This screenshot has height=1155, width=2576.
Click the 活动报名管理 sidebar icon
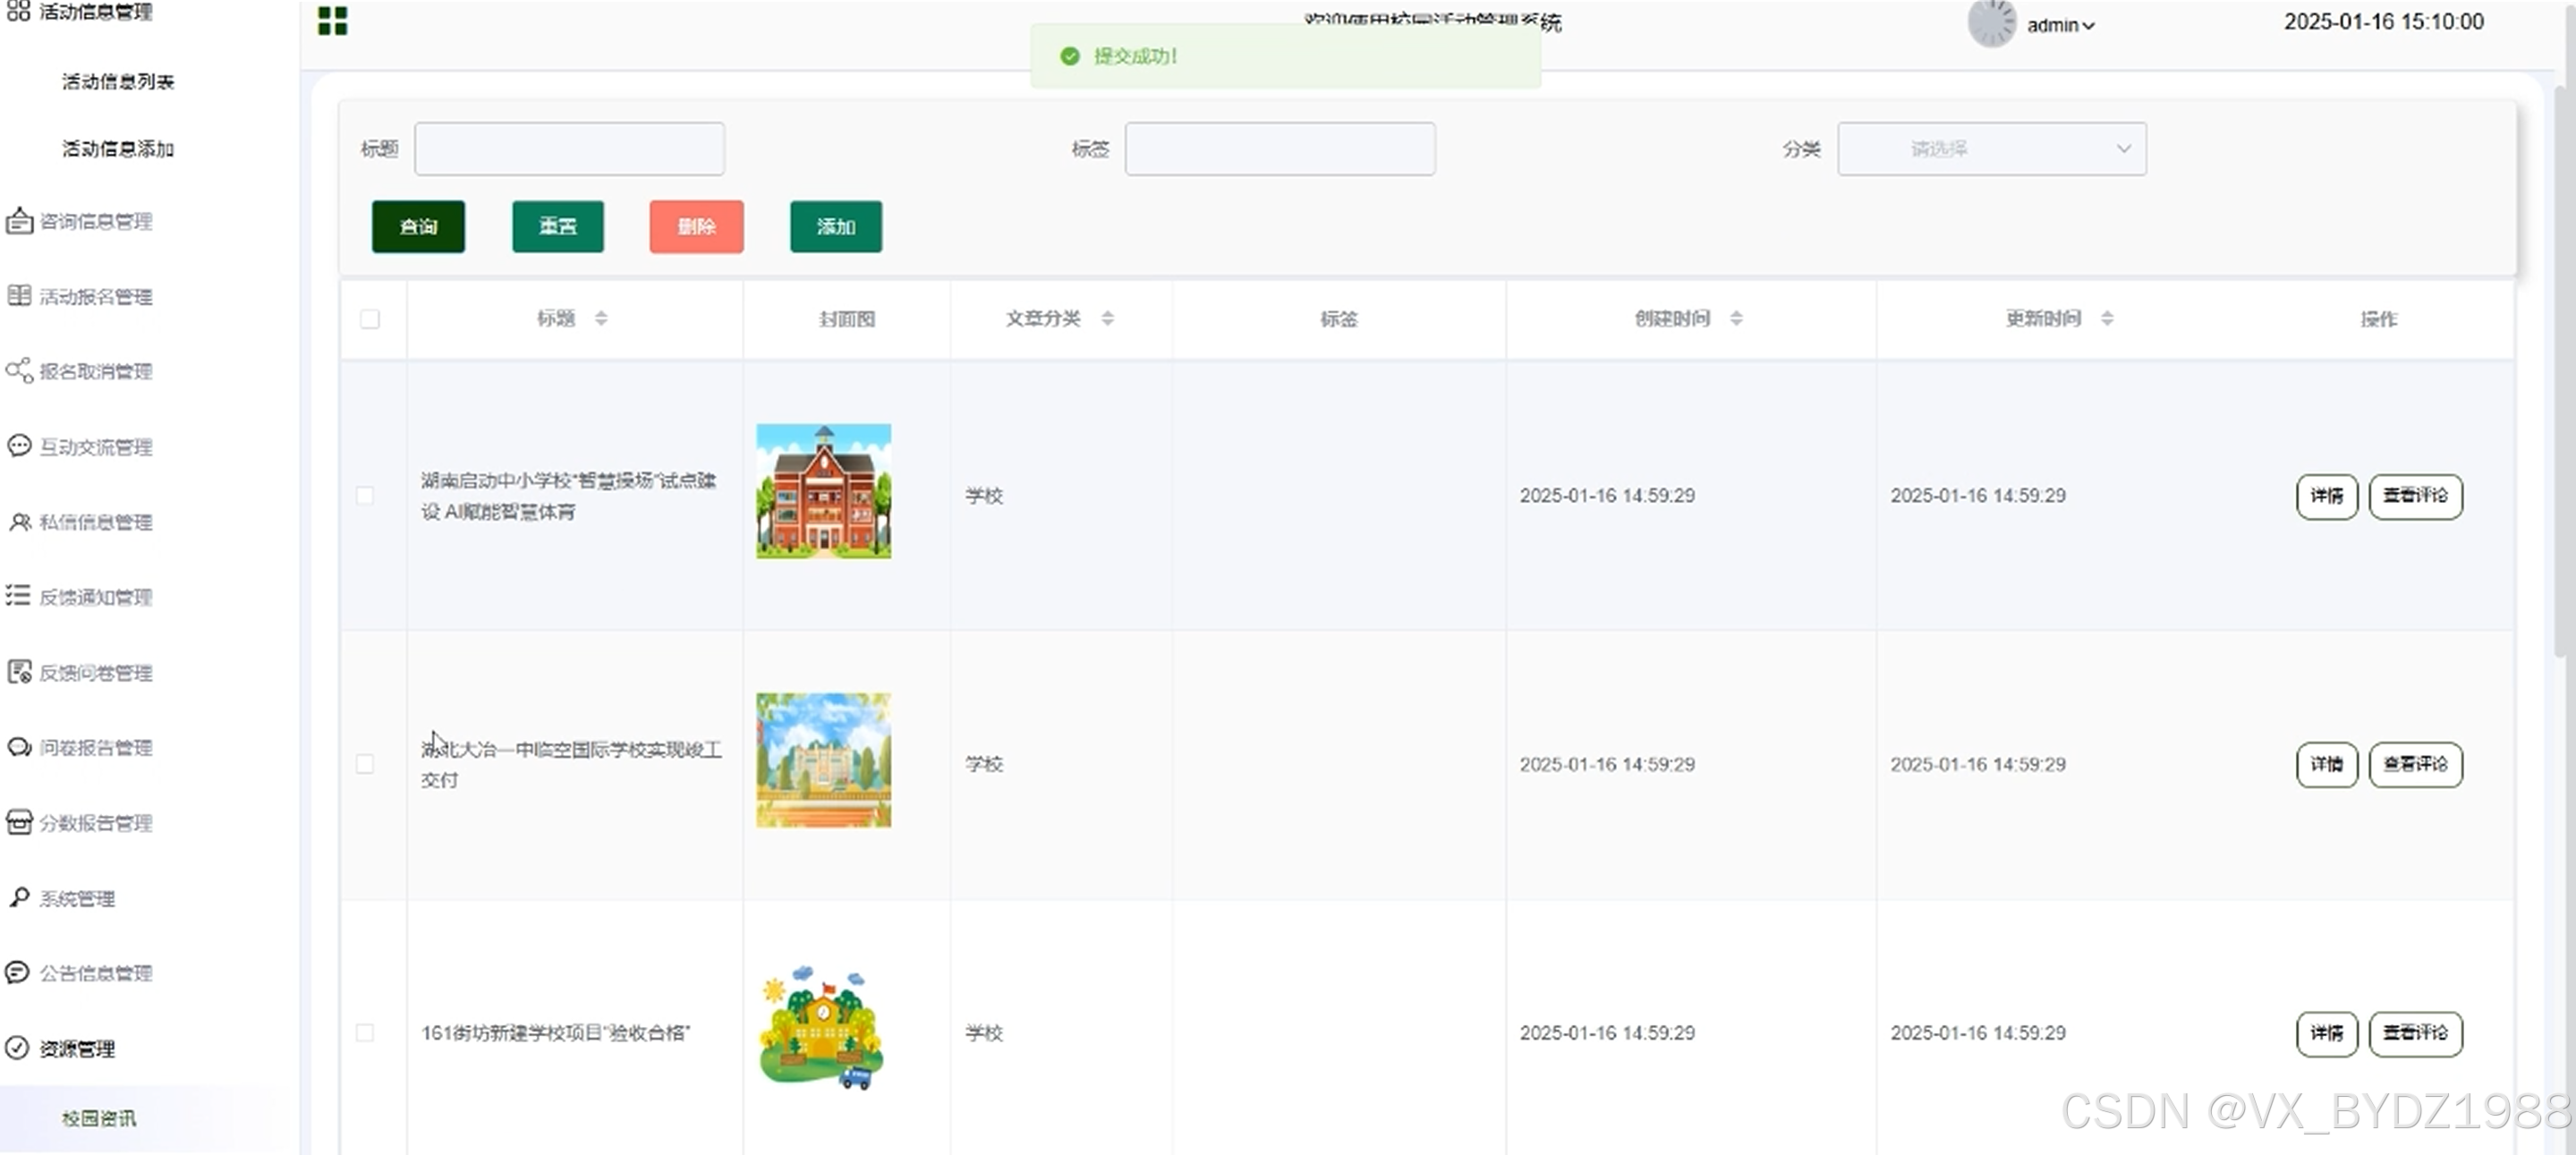tap(19, 296)
